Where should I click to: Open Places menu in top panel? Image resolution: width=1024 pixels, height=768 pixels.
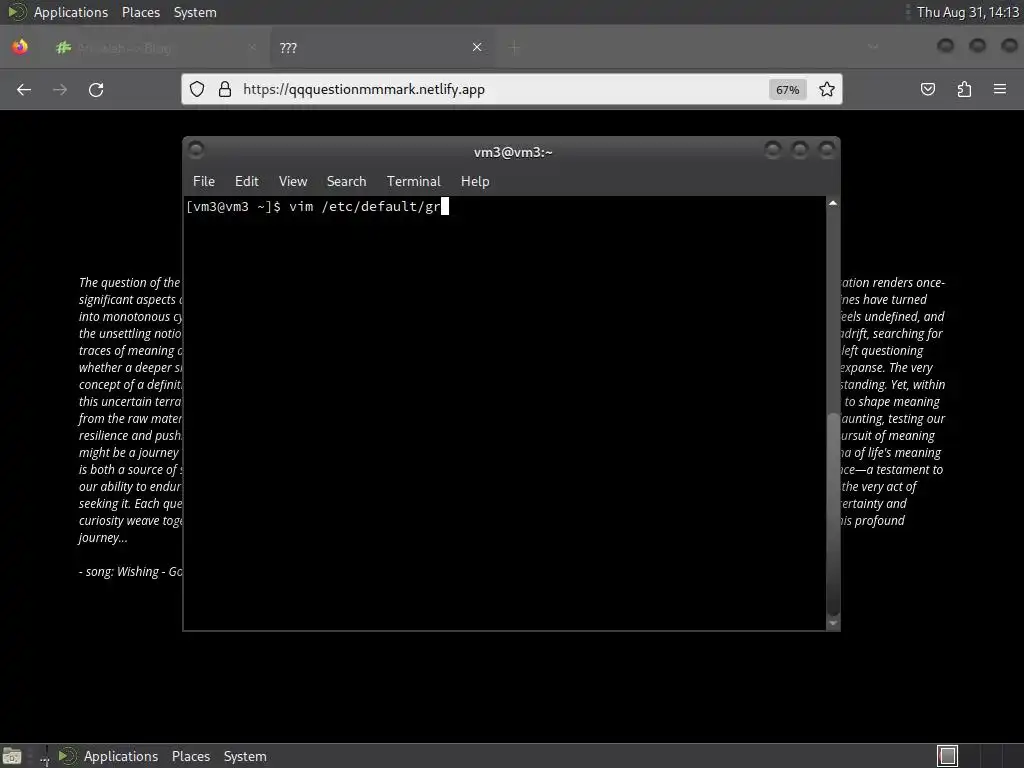(140, 12)
